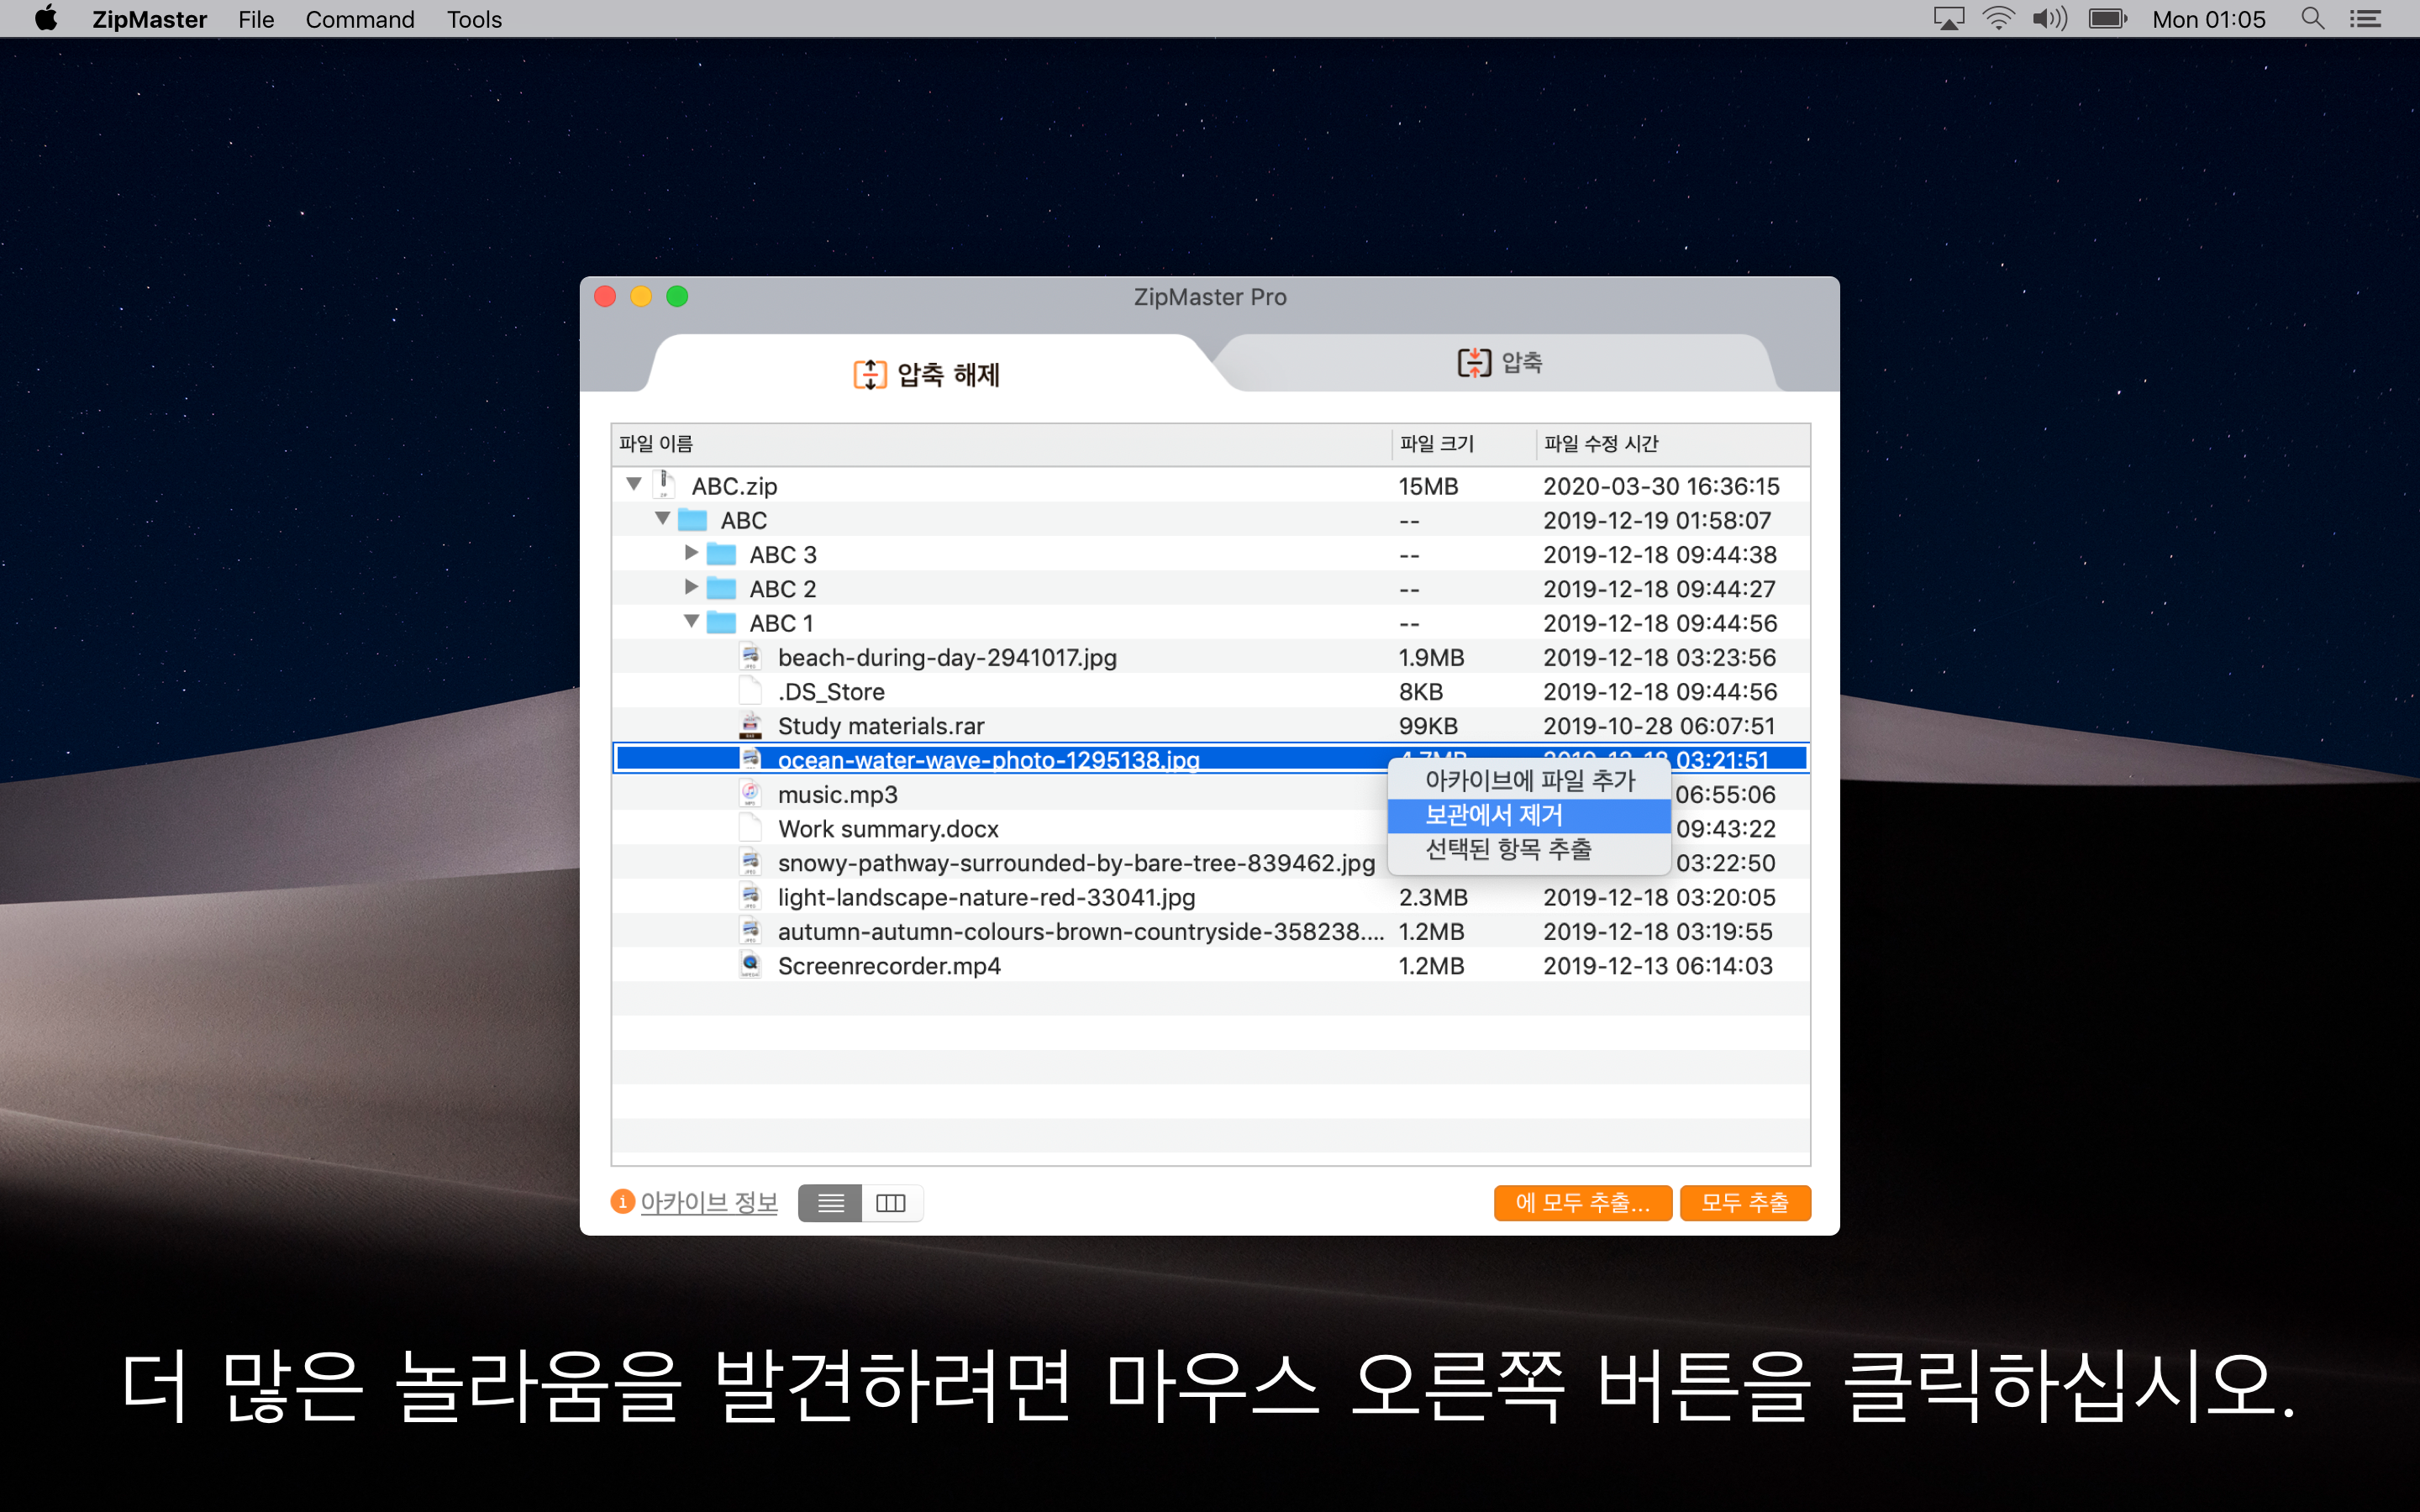Switch to list view mode

tap(830, 1203)
